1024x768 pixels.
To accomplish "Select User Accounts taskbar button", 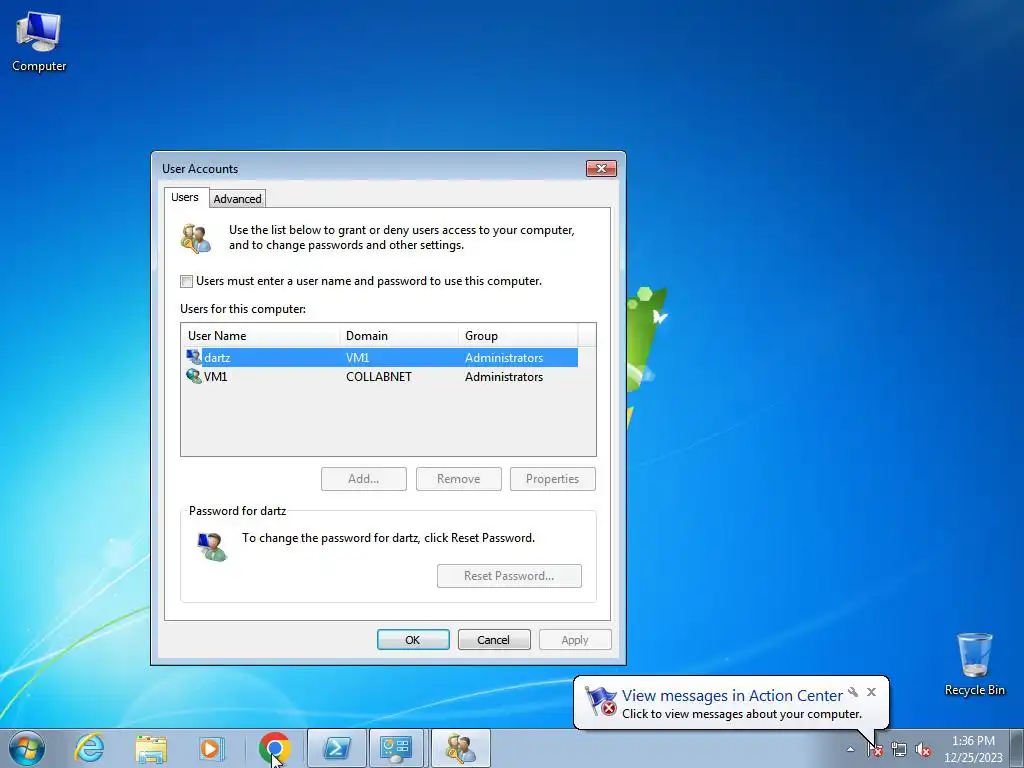I will point(460,748).
